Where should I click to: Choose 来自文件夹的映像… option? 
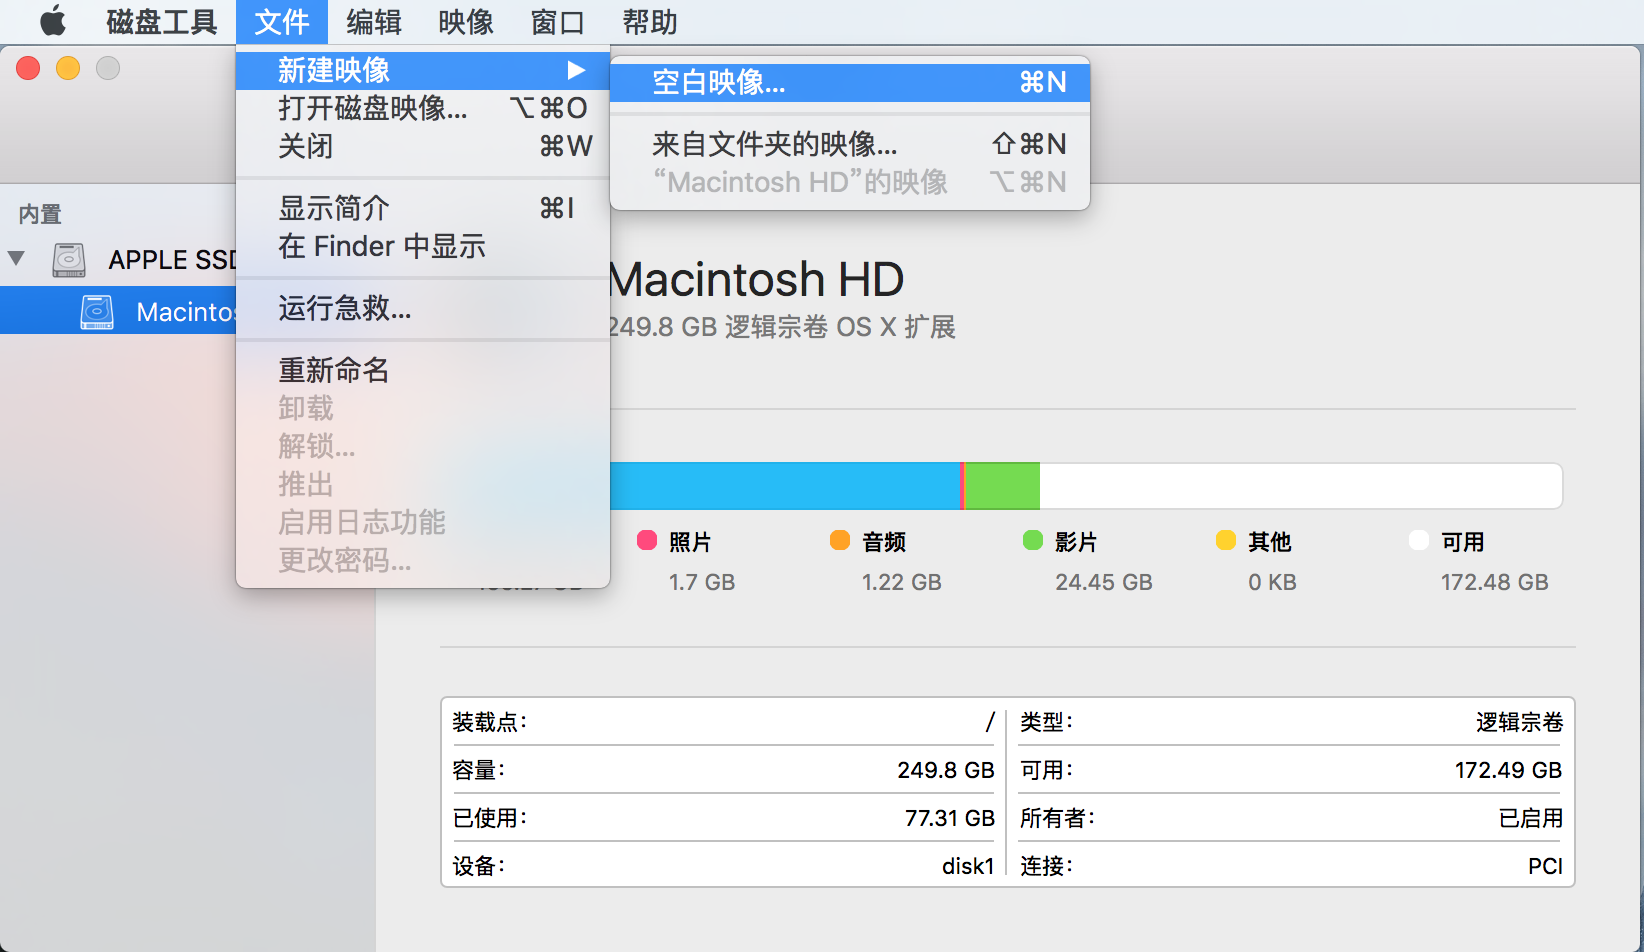pos(850,144)
